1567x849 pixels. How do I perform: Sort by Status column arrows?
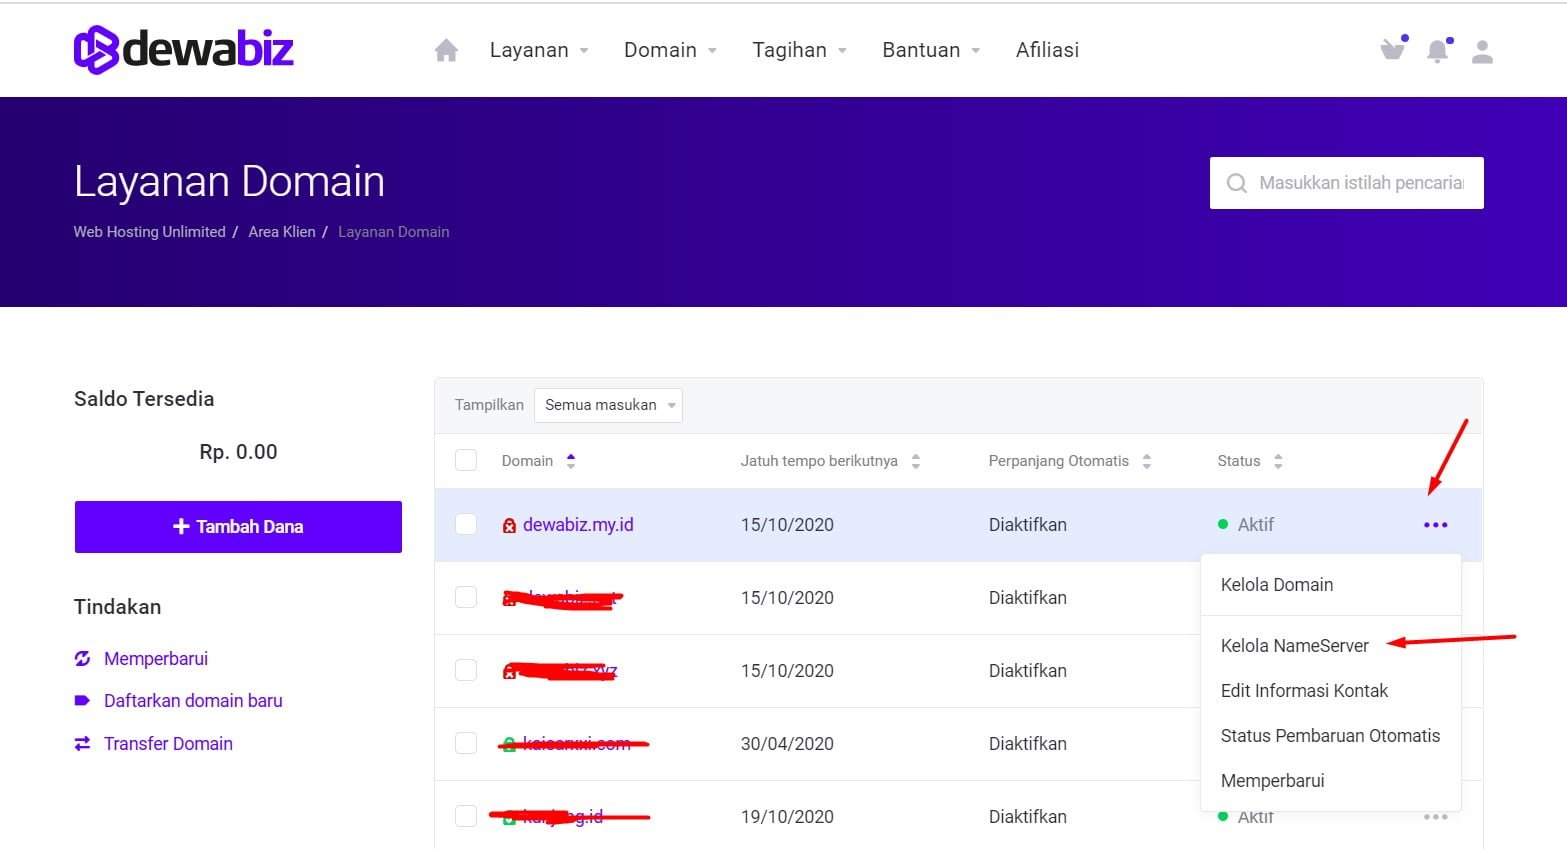(x=1278, y=461)
